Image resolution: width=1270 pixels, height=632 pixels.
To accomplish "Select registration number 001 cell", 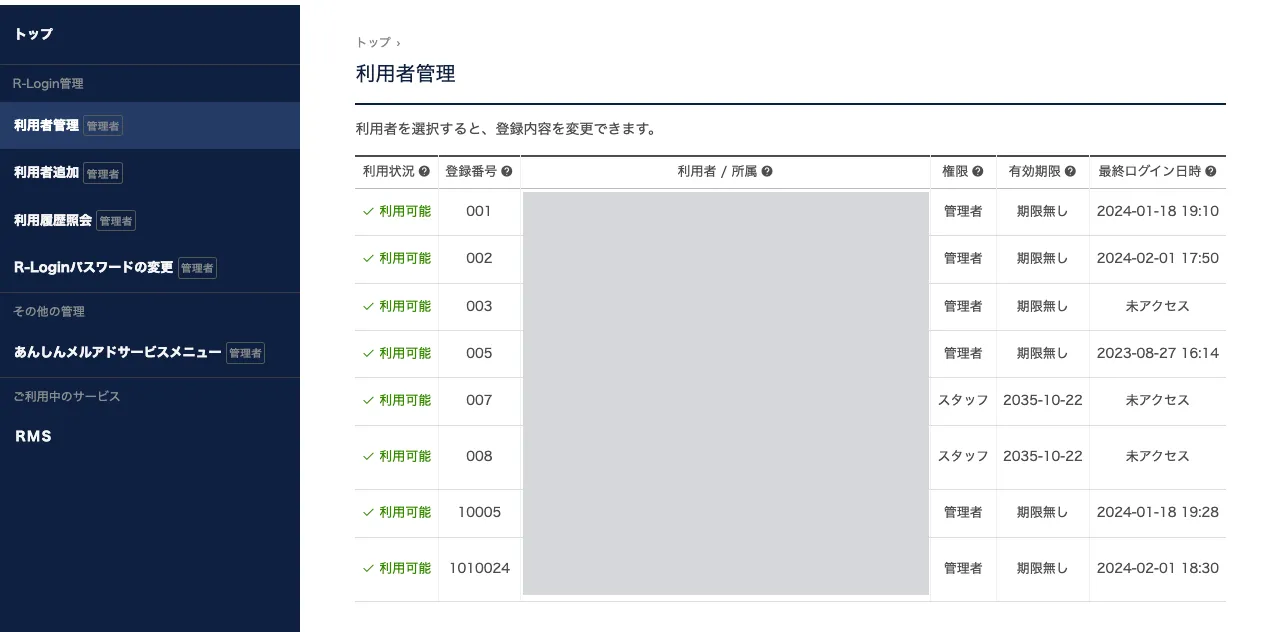I will [479, 211].
